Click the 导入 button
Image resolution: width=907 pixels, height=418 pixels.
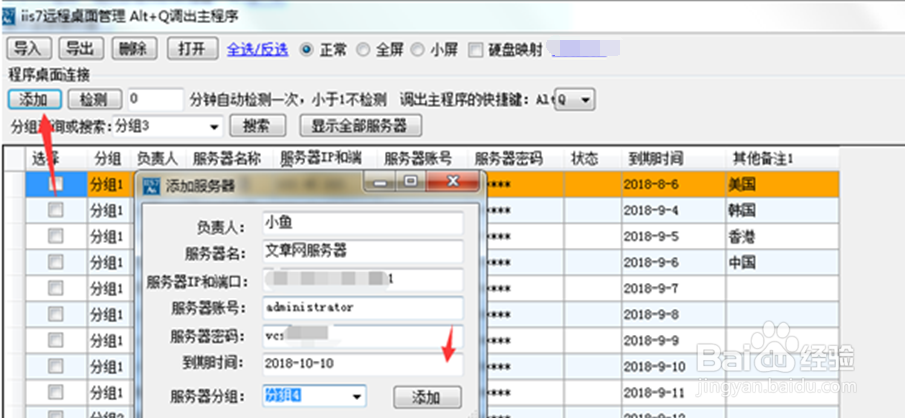29,49
